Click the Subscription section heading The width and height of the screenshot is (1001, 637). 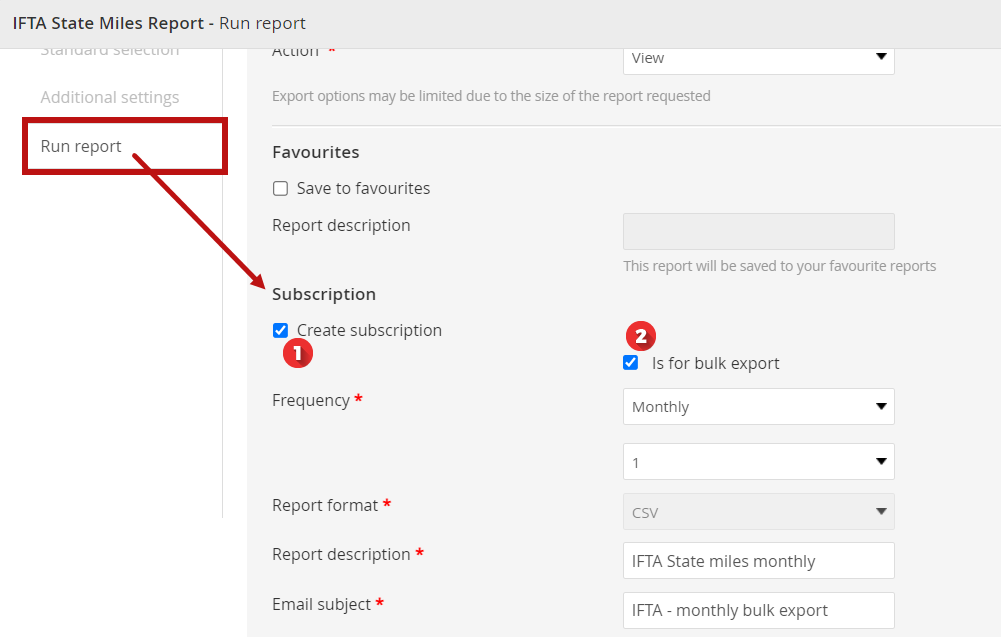click(x=324, y=294)
